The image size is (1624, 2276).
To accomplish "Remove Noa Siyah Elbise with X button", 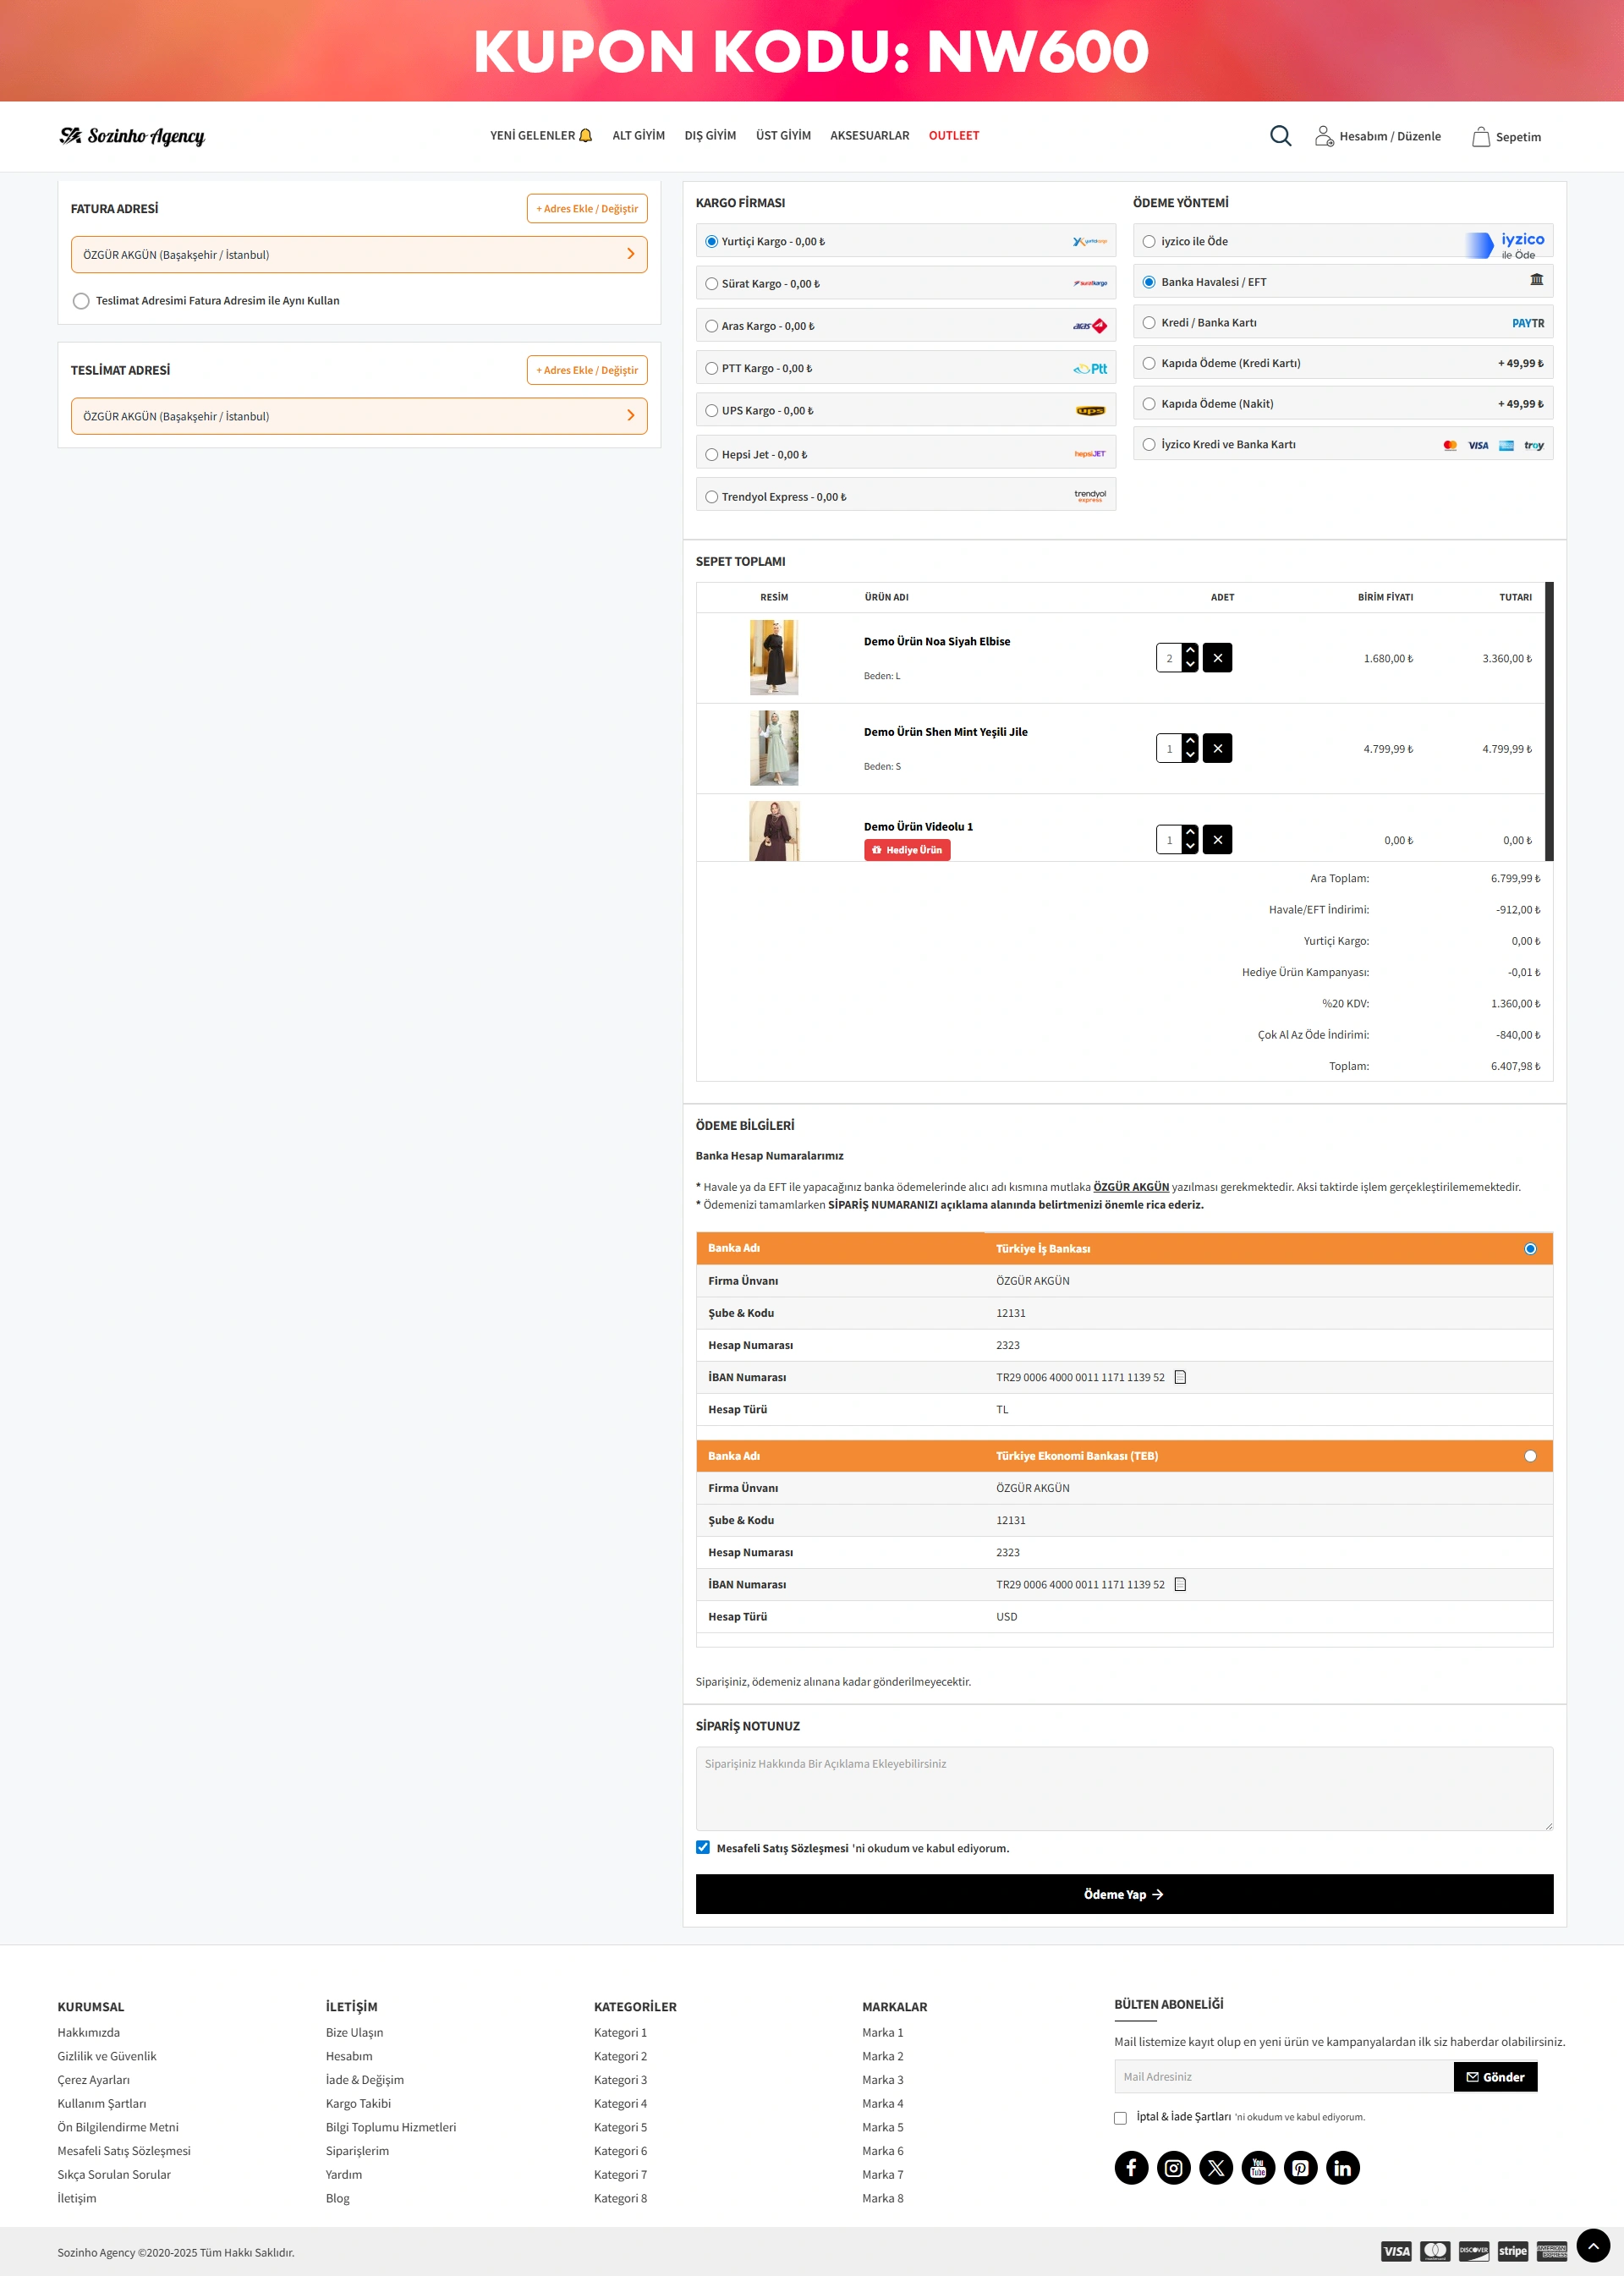I will (x=1217, y=658).
